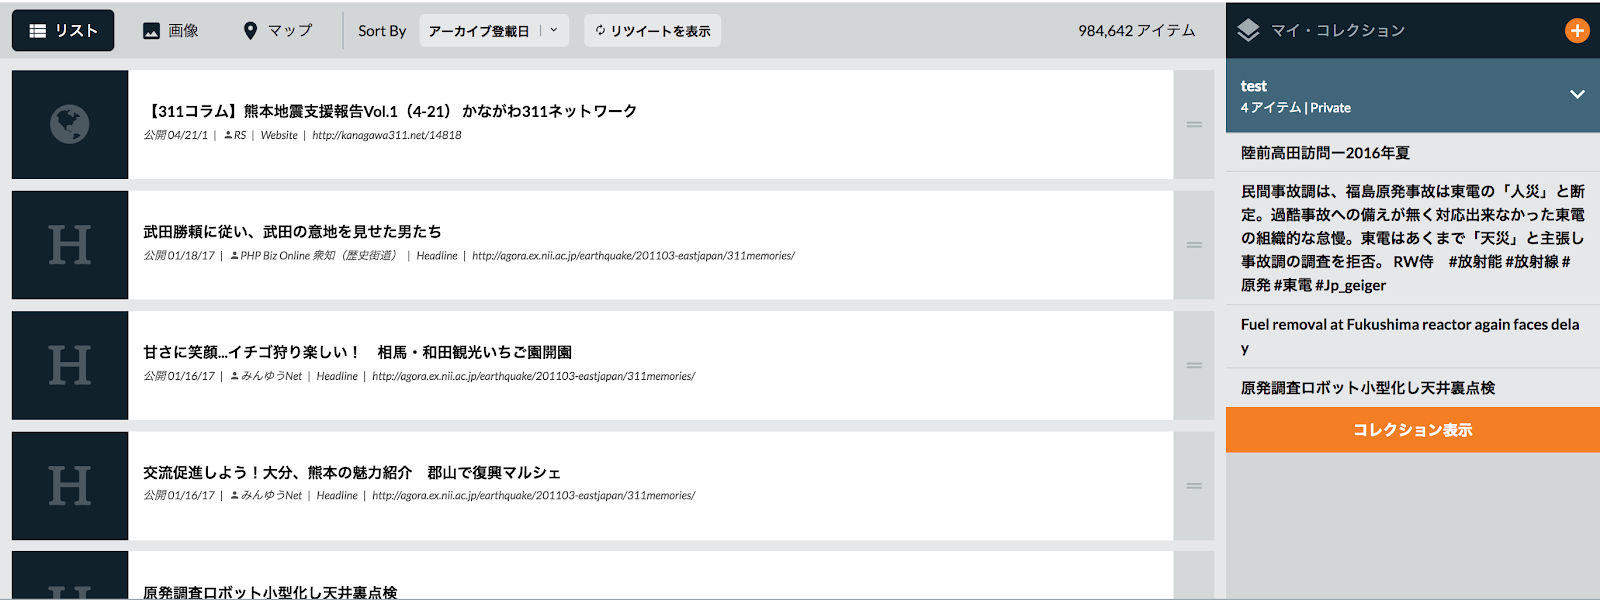
Task: Click drag handle on 熊本地震支援報告 row
Action: click(1193, 125)
